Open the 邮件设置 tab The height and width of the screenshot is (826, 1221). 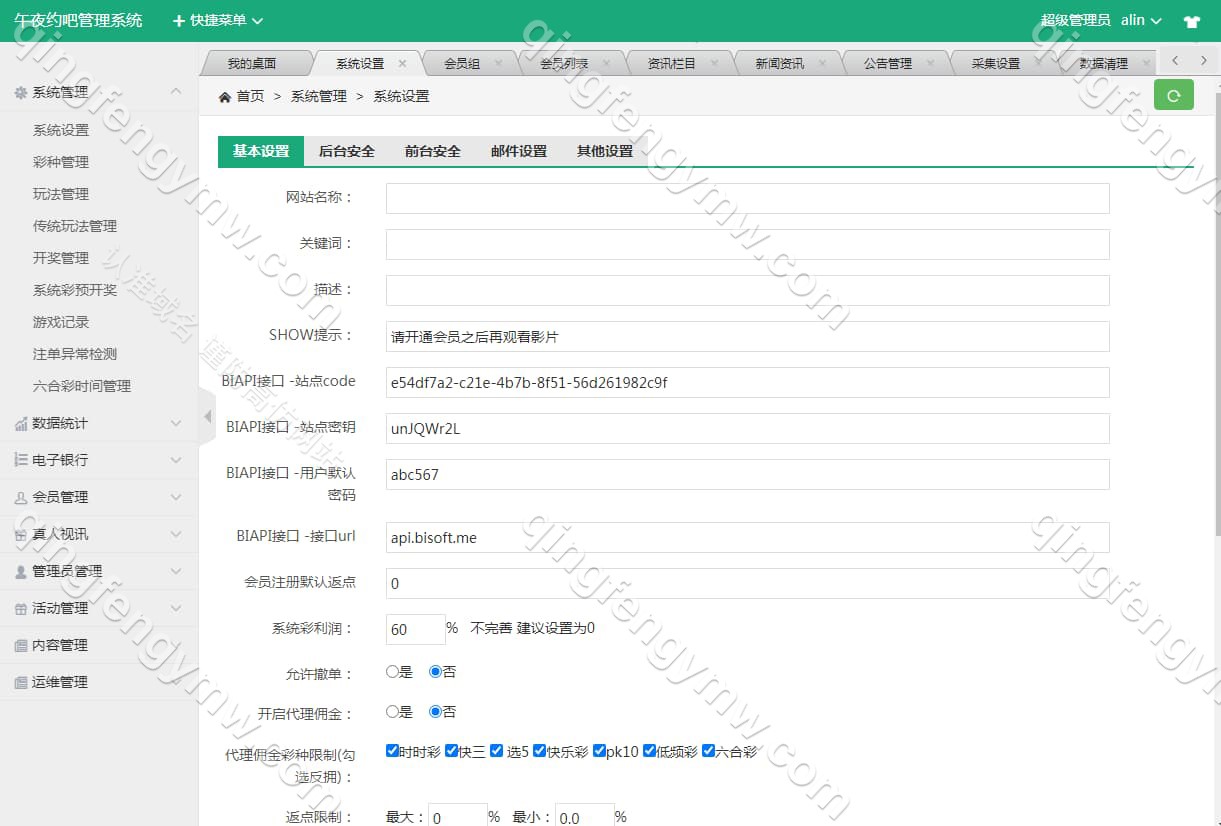[518, 151]
